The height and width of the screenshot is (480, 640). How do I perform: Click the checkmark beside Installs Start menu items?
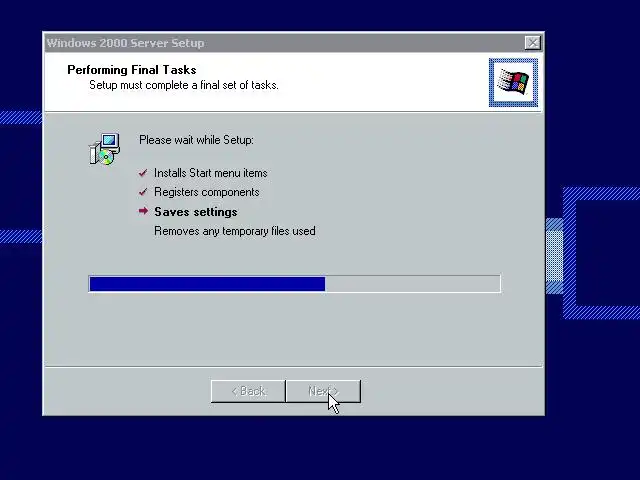click(143, 173)
